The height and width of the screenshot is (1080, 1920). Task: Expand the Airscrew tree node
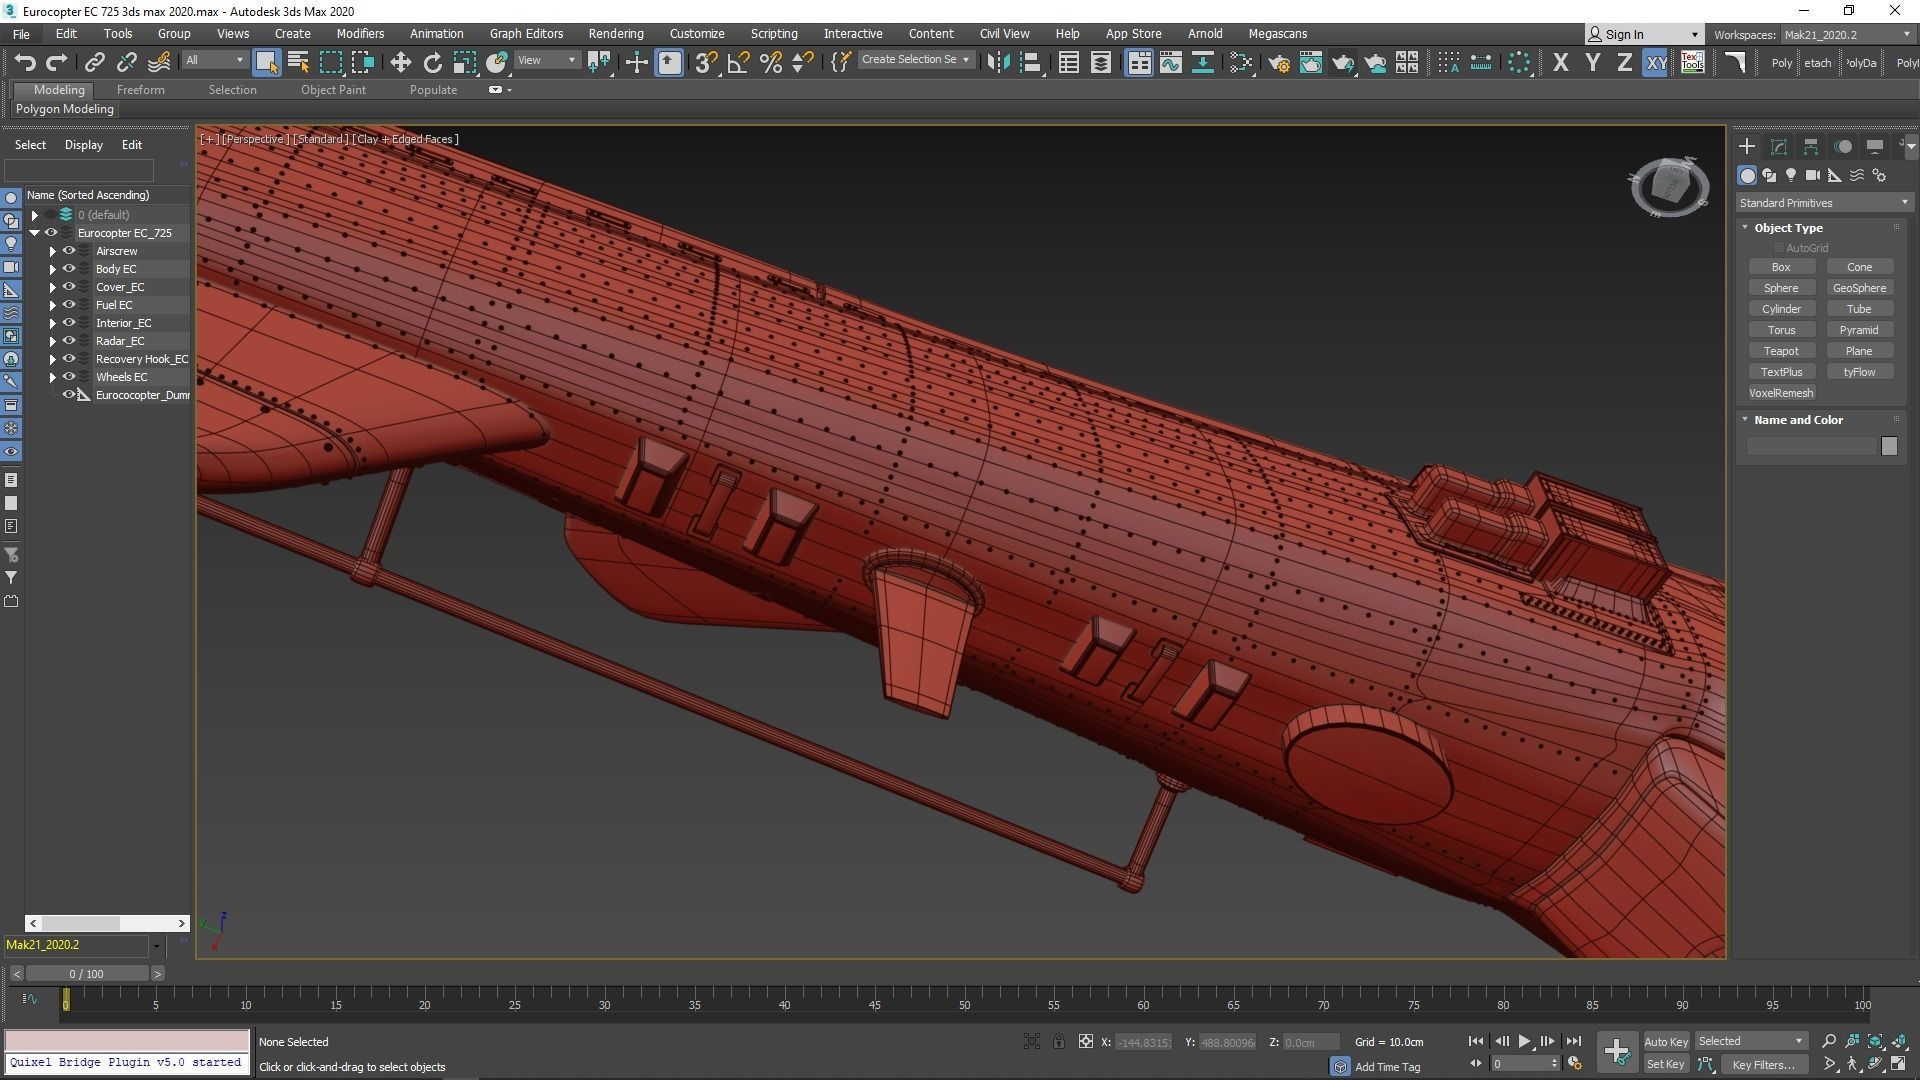click(53, 251)
